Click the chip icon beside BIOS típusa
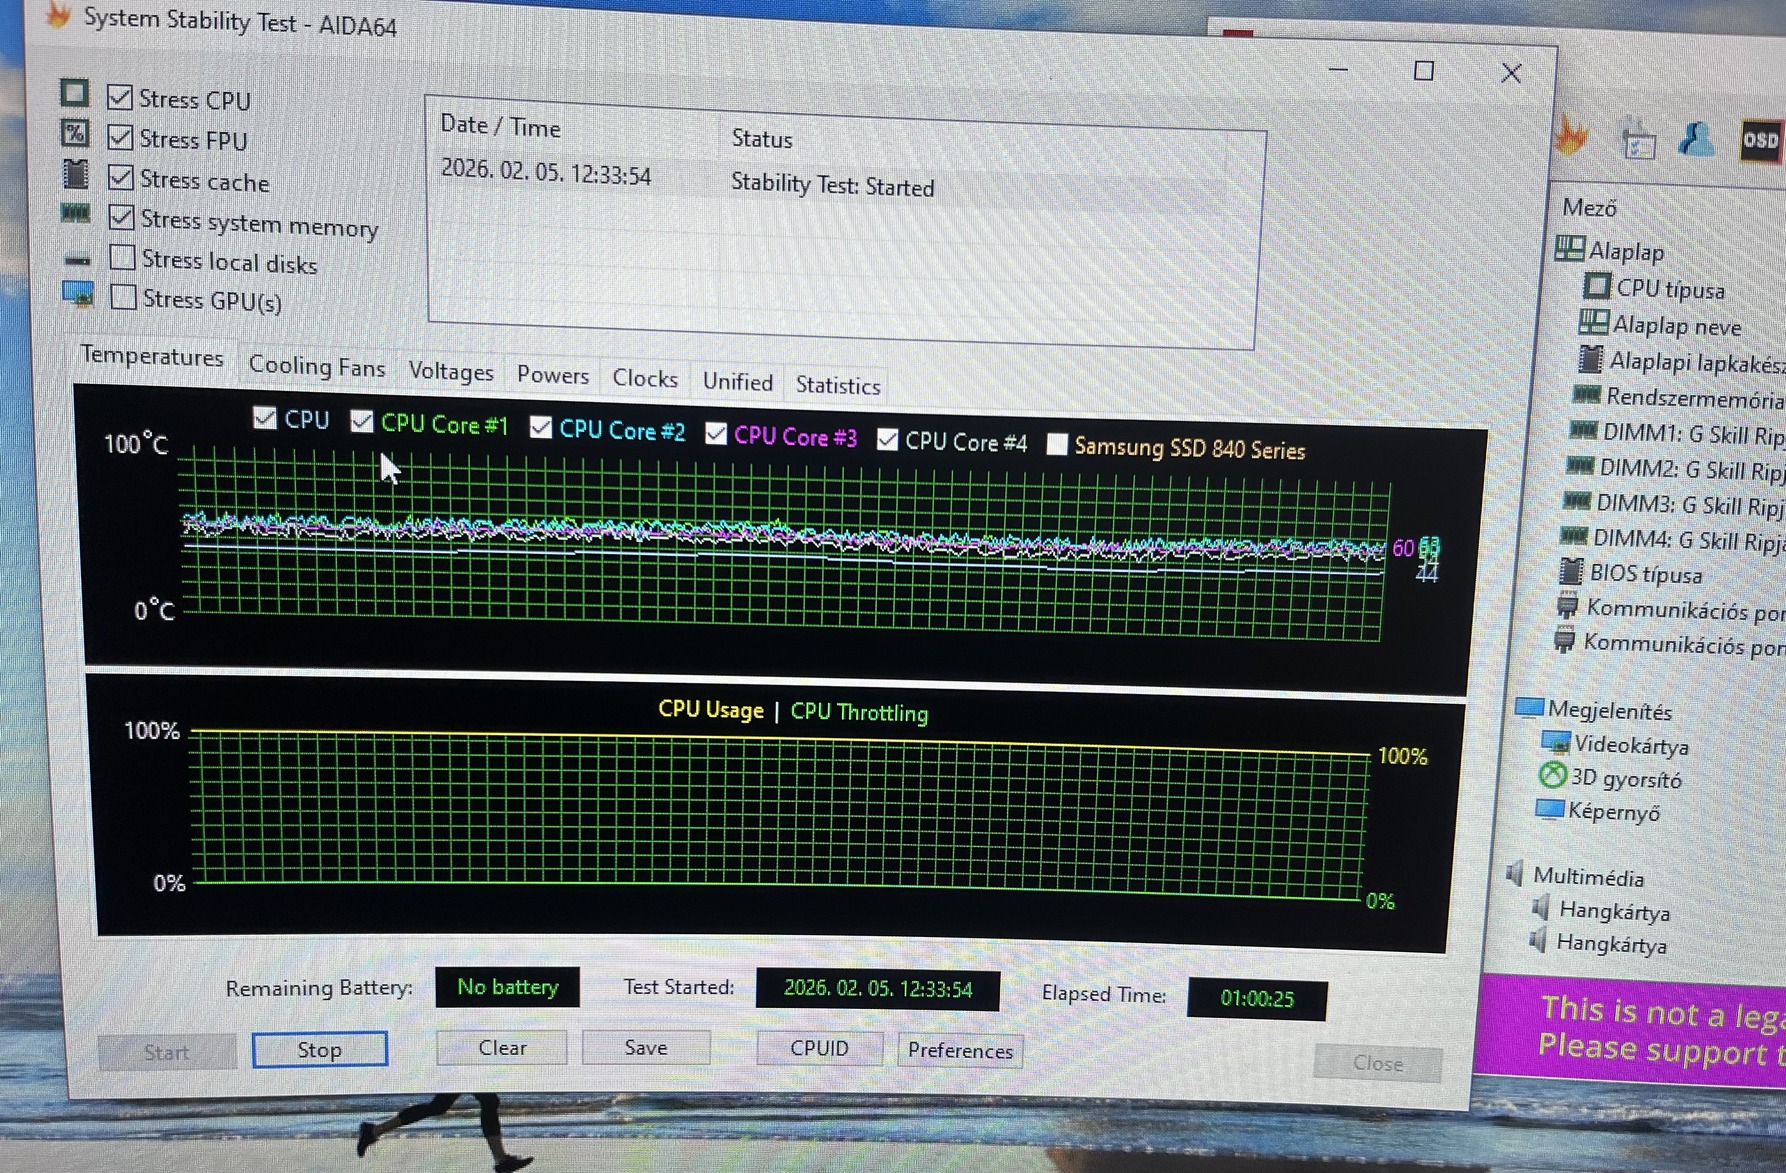This screenshot has height=1173, width=1786. click(x=1571, y=571)
